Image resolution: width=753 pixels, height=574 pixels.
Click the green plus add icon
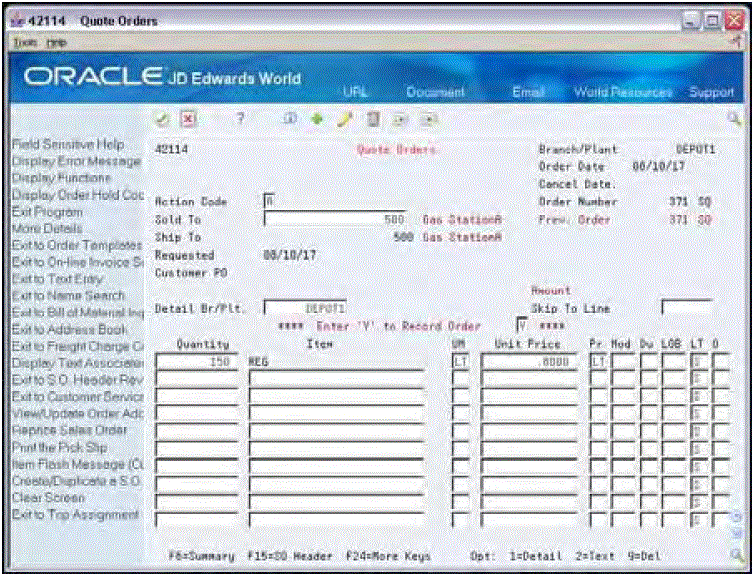317,120
